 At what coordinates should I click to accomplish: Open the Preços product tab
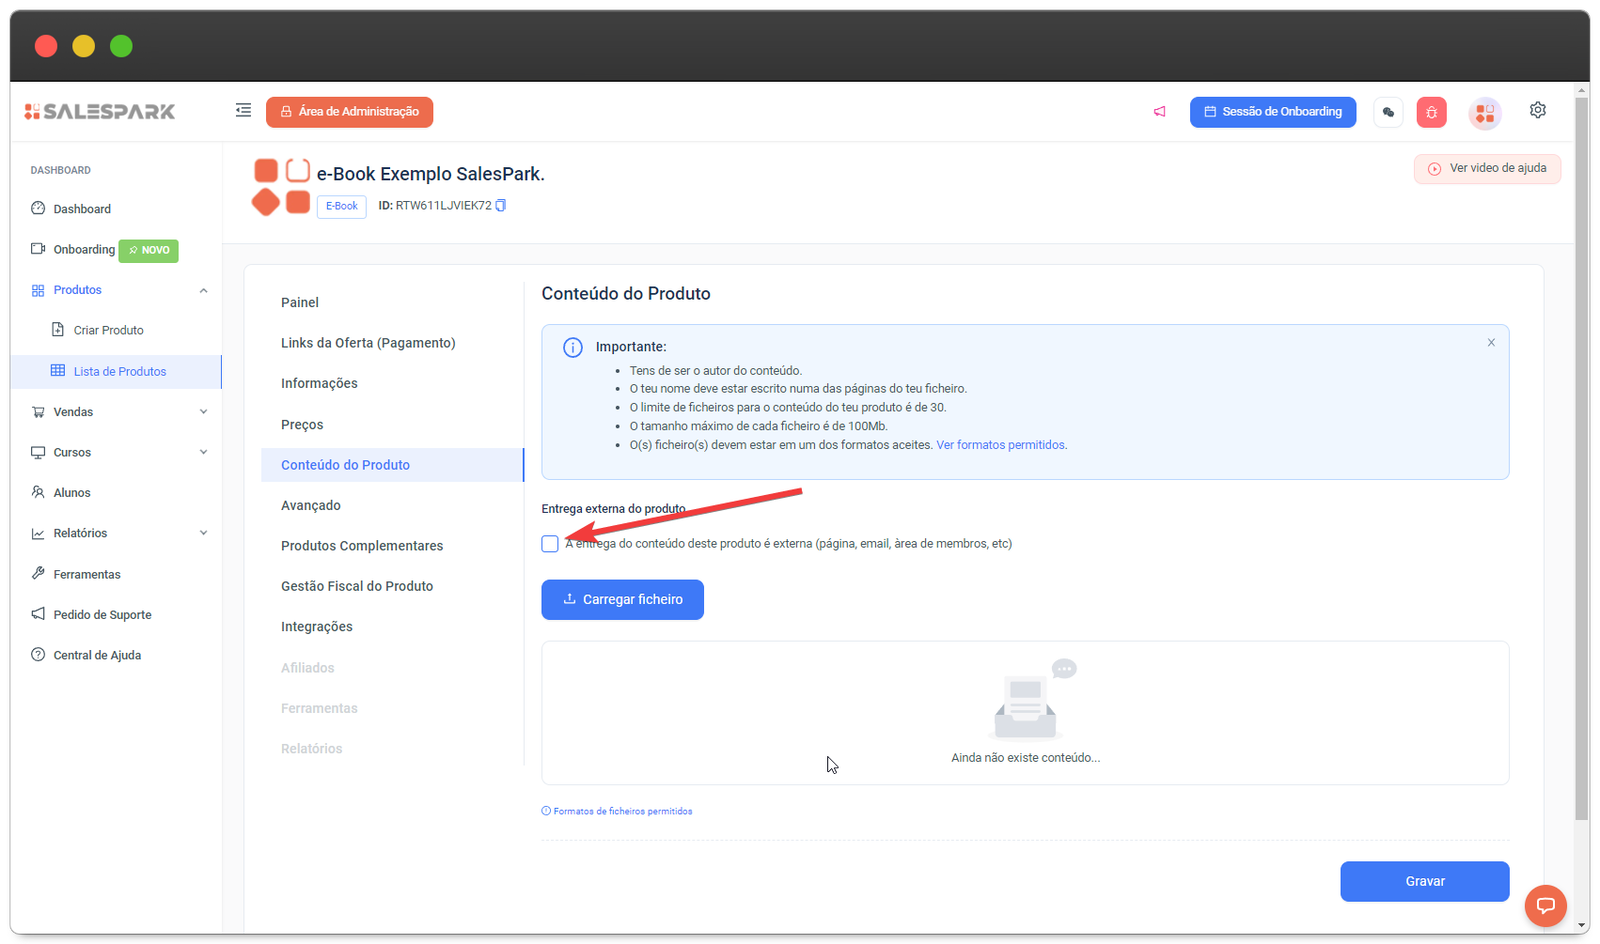coord(302,425)
